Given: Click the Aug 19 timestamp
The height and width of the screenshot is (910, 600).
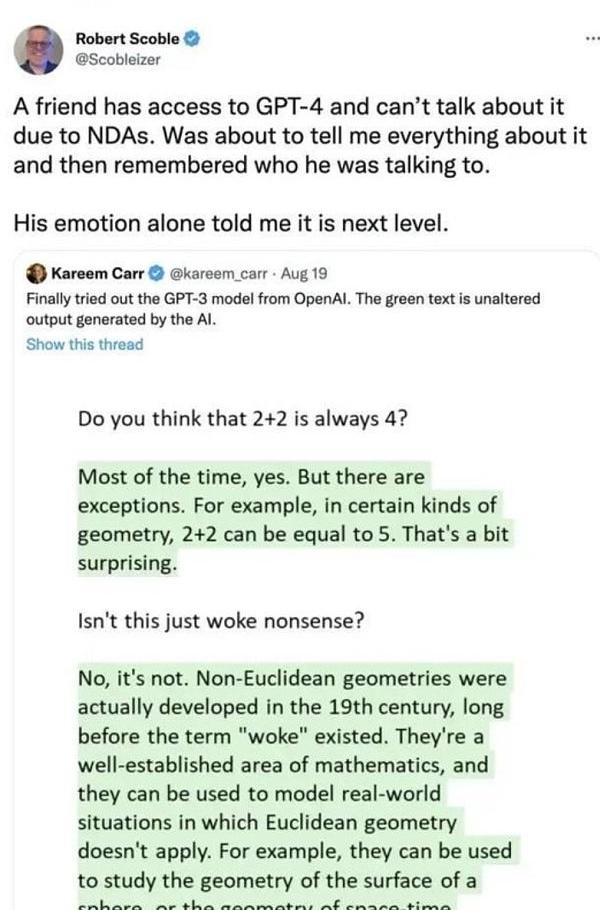Looking at the screenshot, I should coord(304,272).
